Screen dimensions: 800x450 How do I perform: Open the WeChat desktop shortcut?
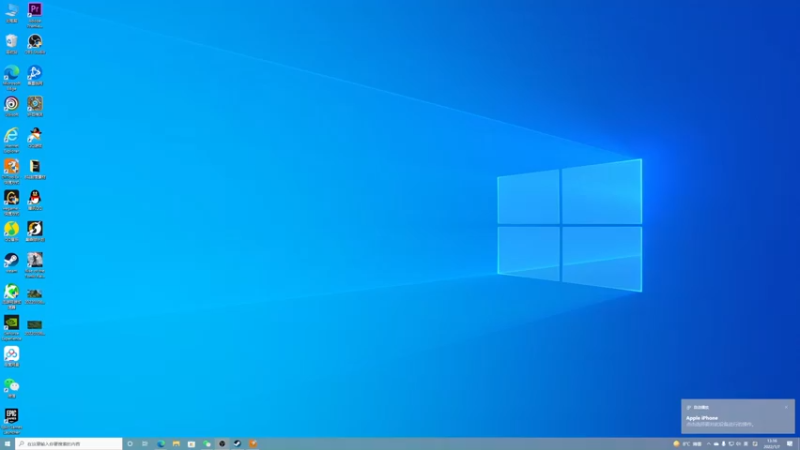point(11,388)
